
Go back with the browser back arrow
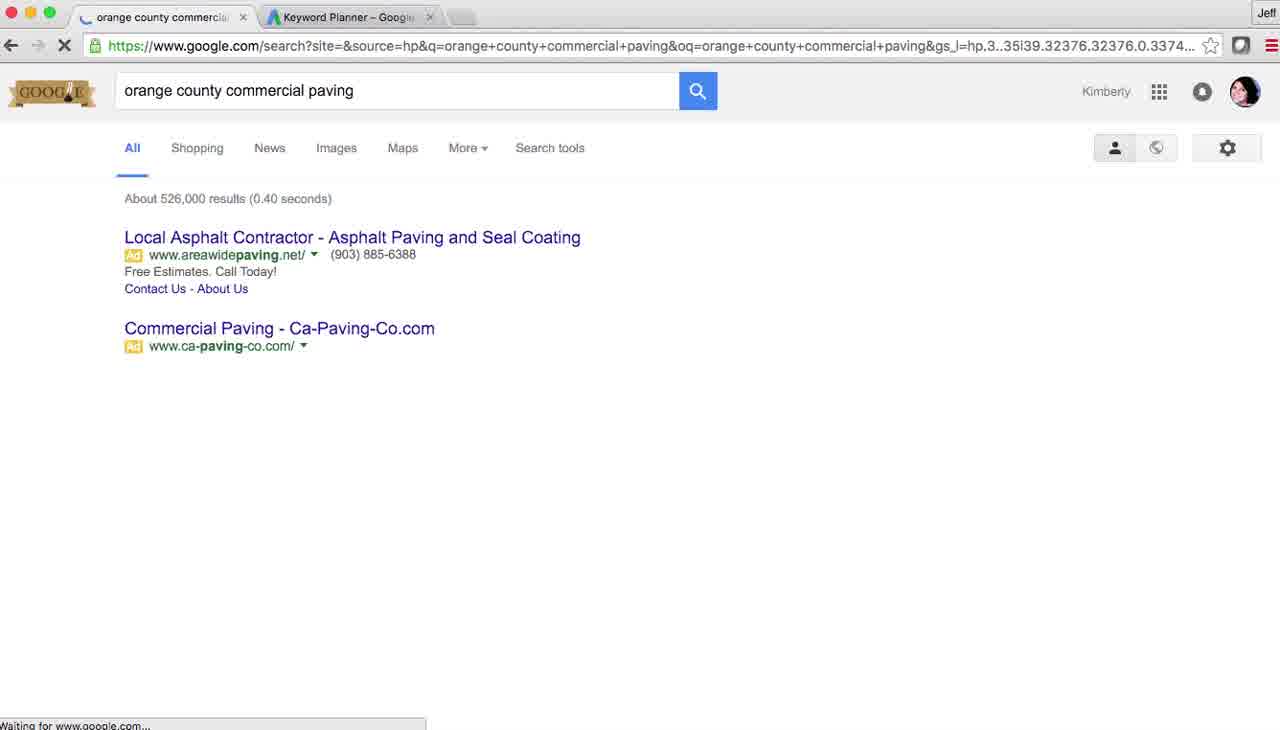11,45
